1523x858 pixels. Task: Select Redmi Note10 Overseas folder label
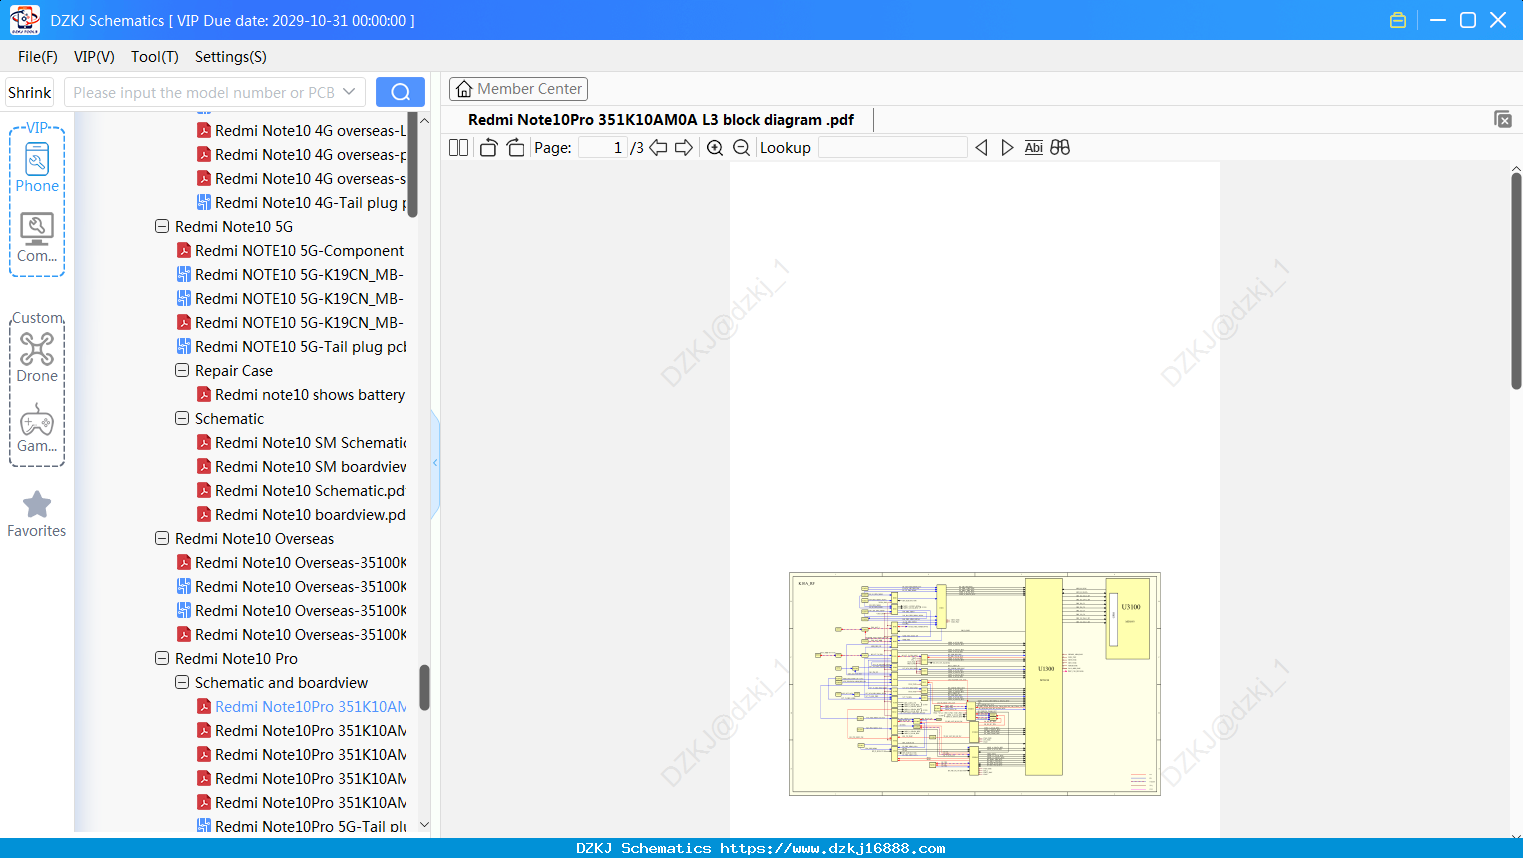click(255, 538)
